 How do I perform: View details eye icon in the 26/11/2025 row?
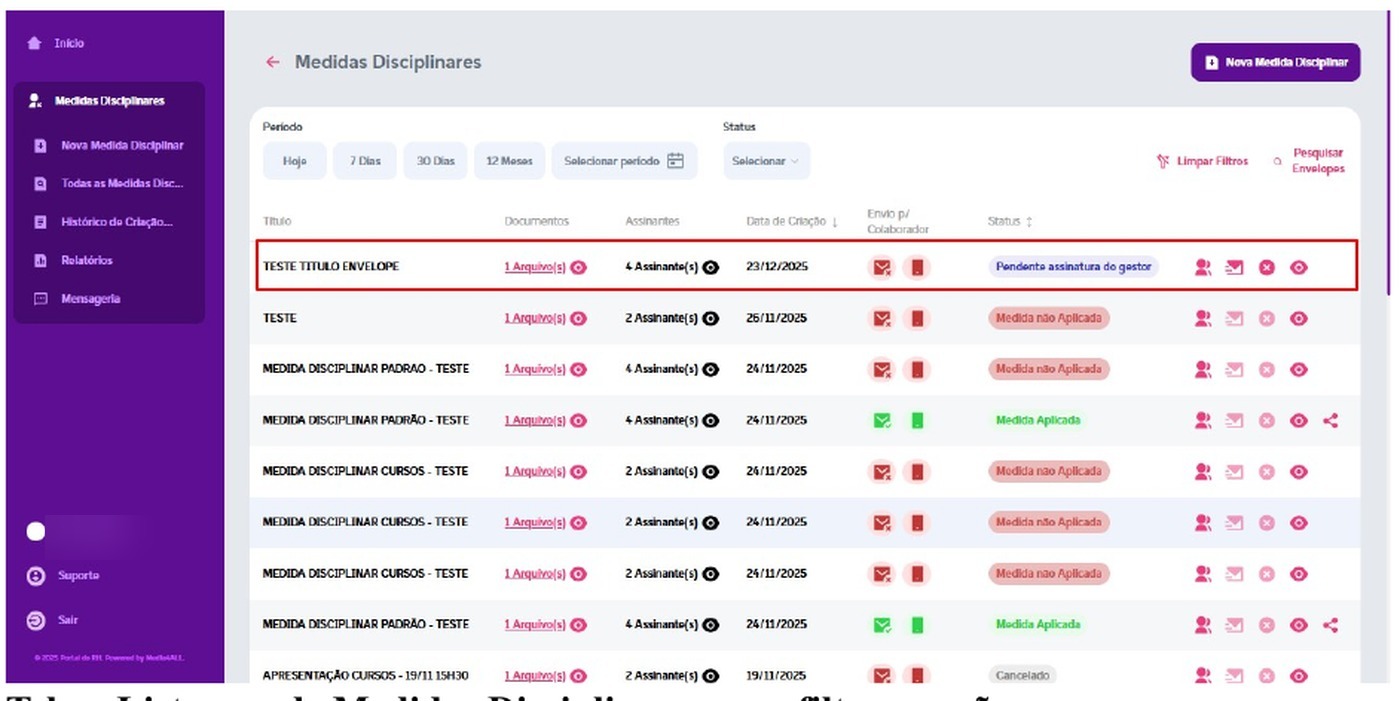(x=1299, y=318)
